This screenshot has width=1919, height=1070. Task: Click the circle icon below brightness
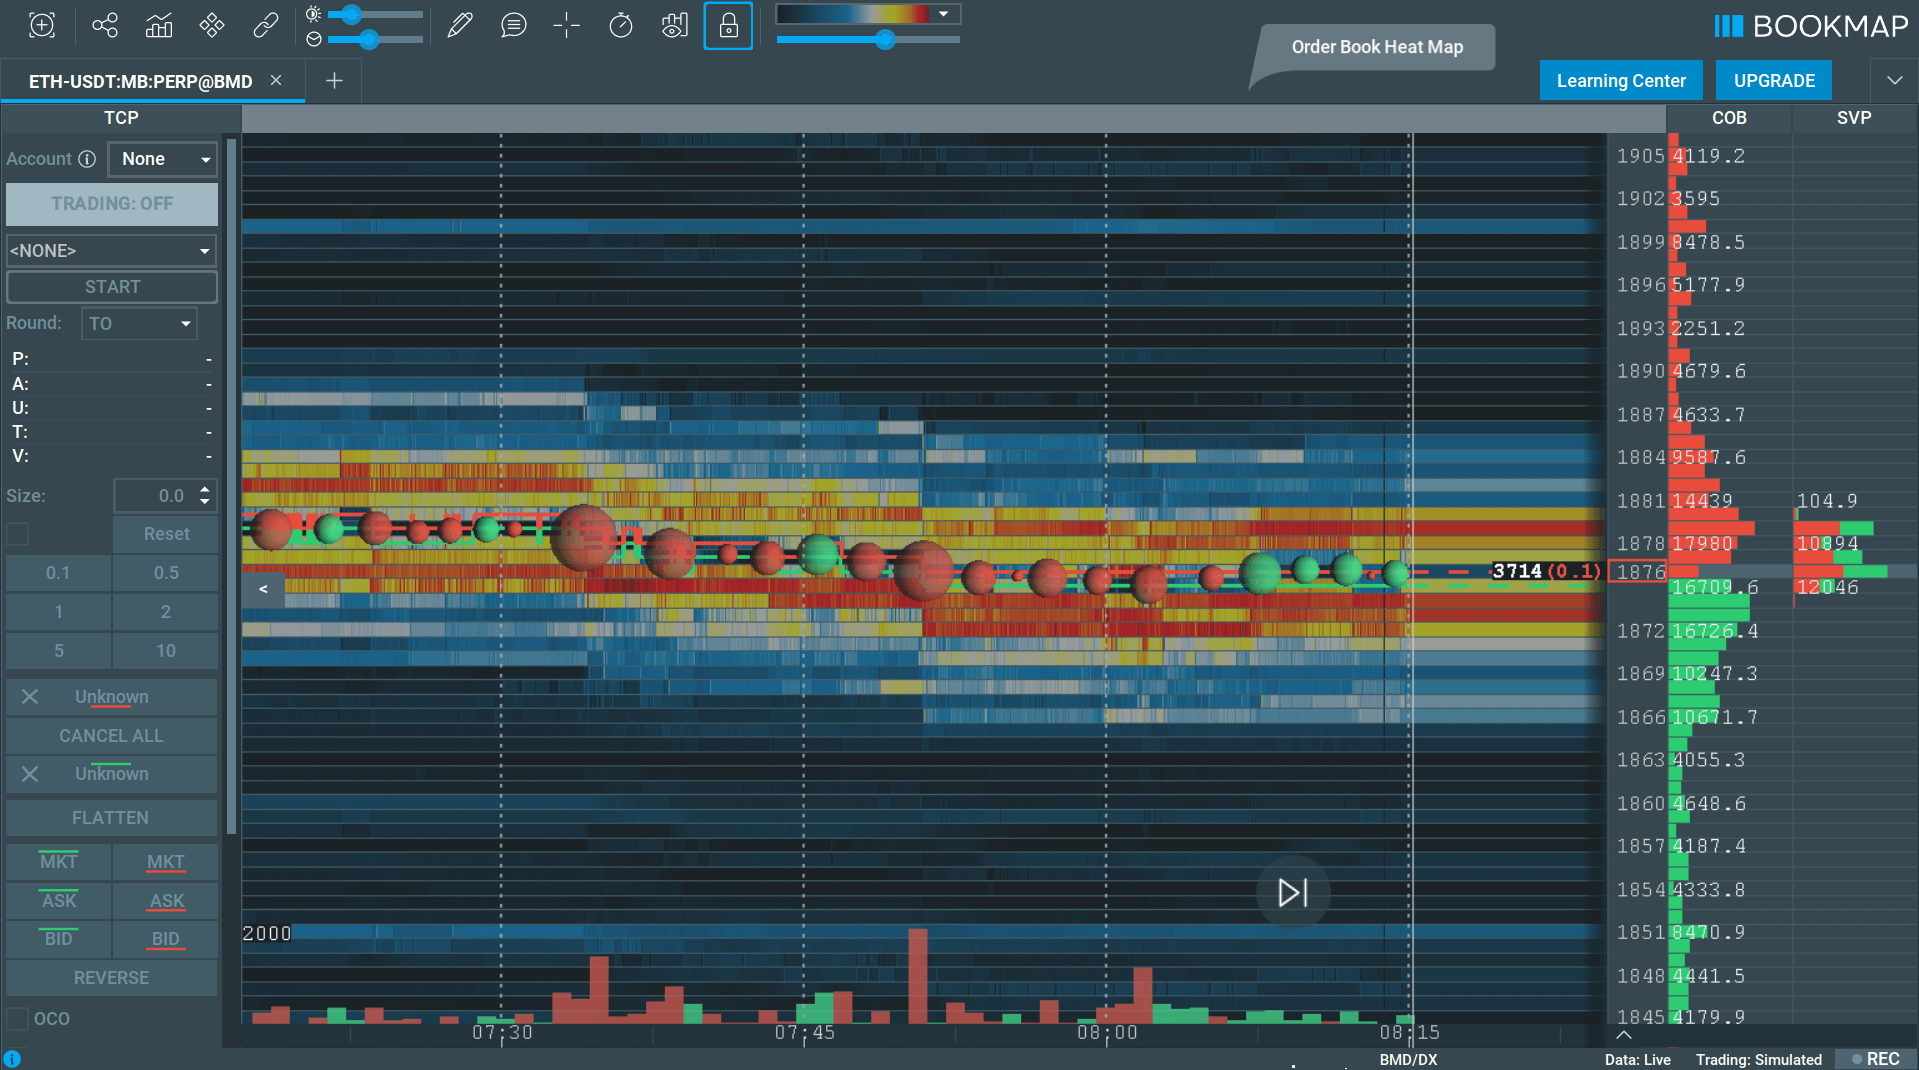[314, 39]
